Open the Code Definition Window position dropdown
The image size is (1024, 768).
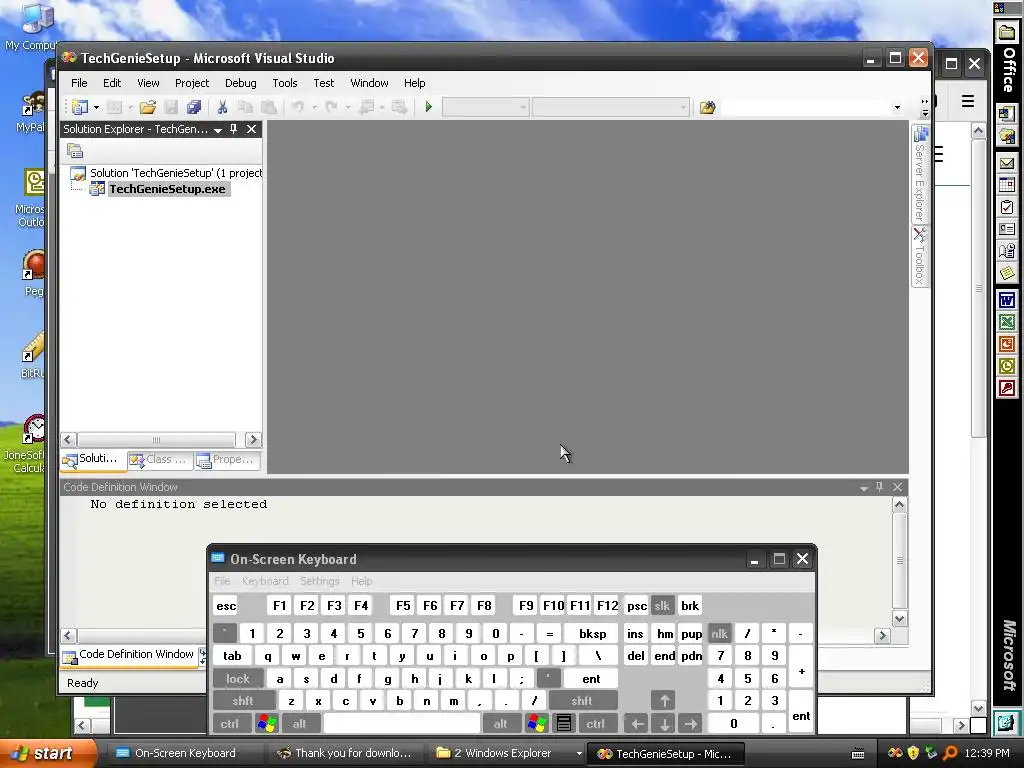tap(863, 488)
